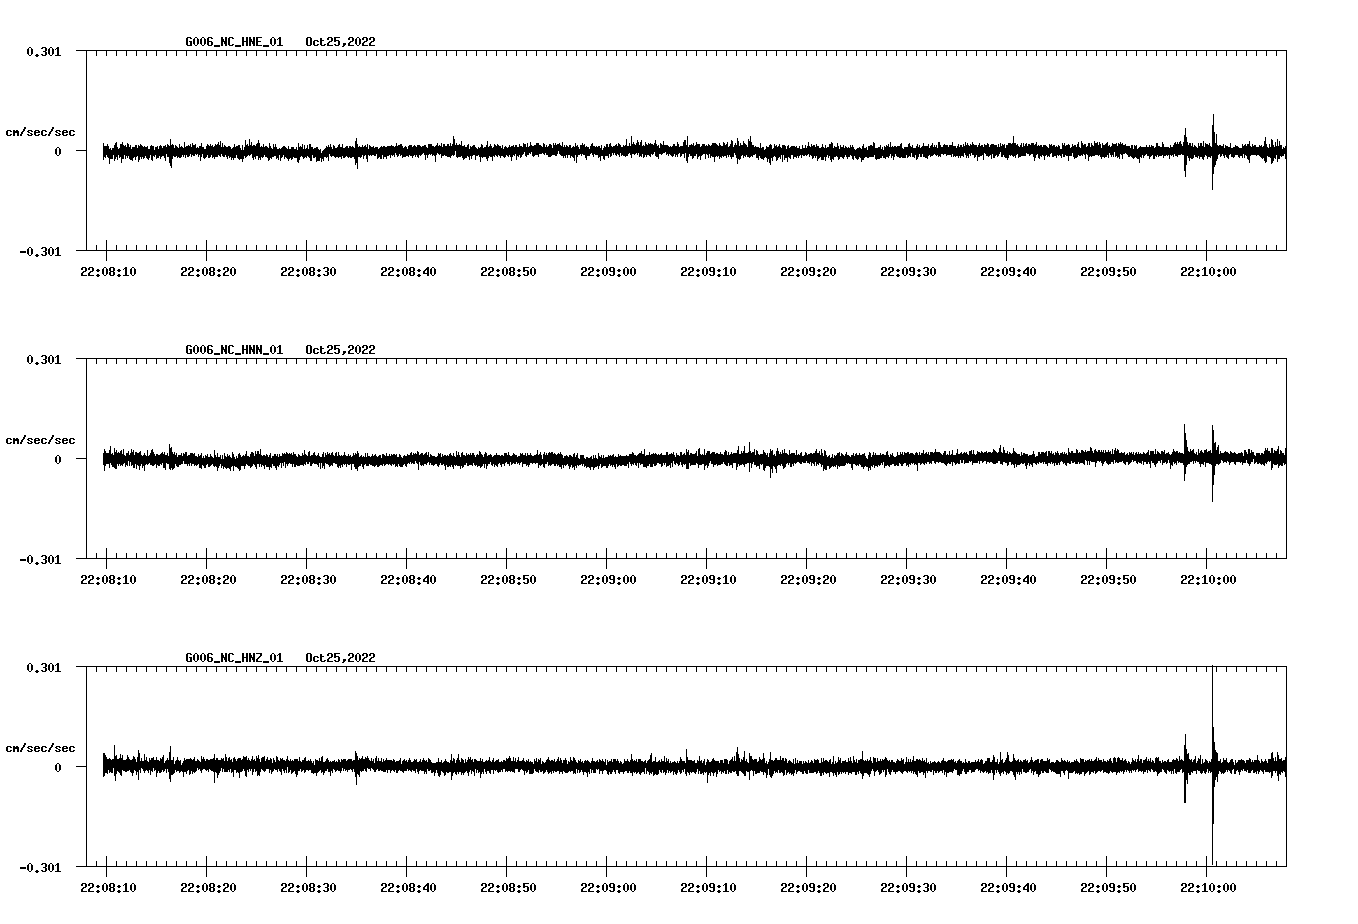
Task: Click the 22:08:10 time label on HNE plot
Action: point(108,272)
